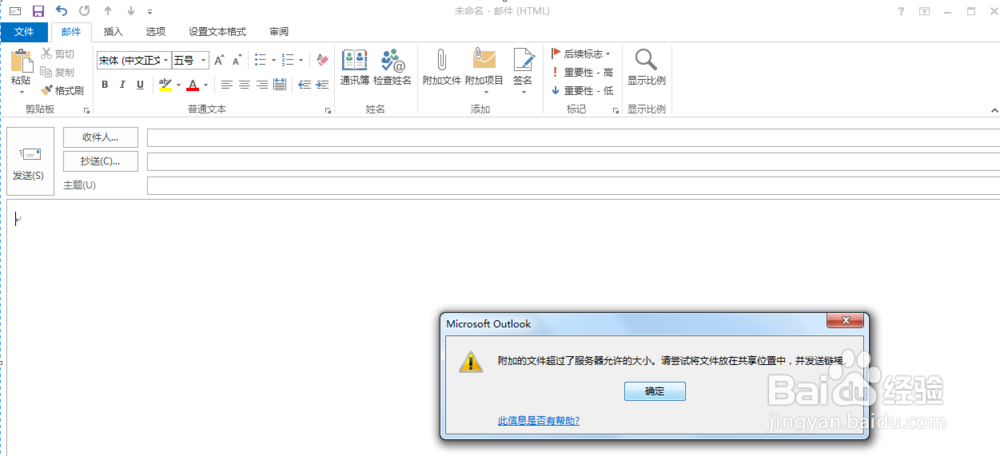
Task: Mark message as 重要性 - 高
Action: (582, 73)
